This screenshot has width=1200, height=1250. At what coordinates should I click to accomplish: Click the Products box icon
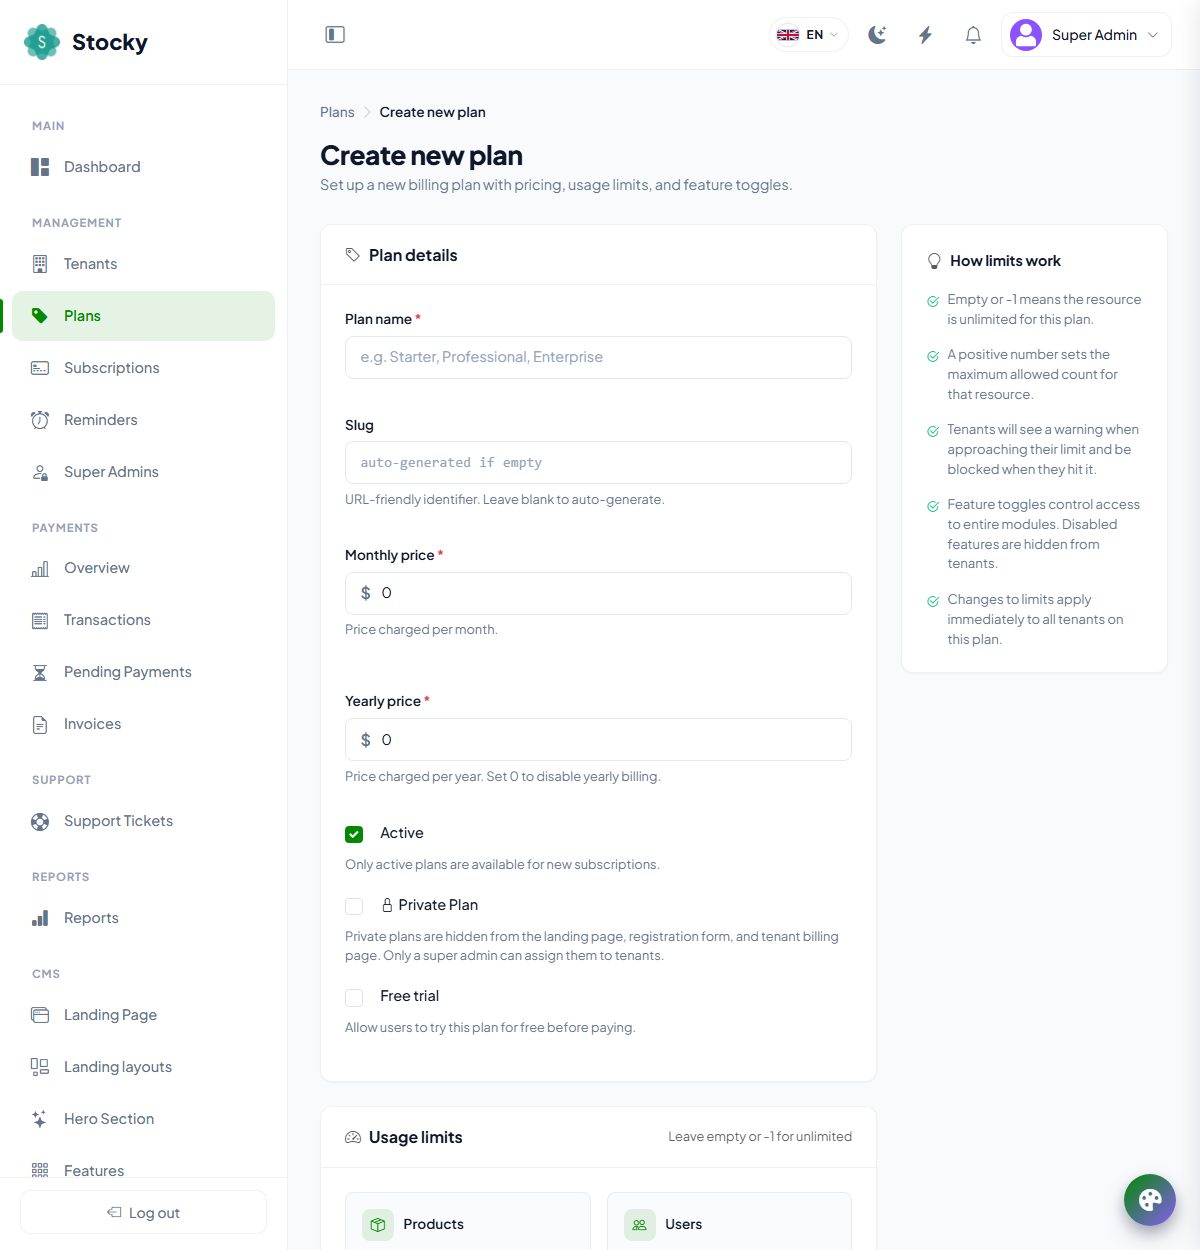pos(378,1224)
